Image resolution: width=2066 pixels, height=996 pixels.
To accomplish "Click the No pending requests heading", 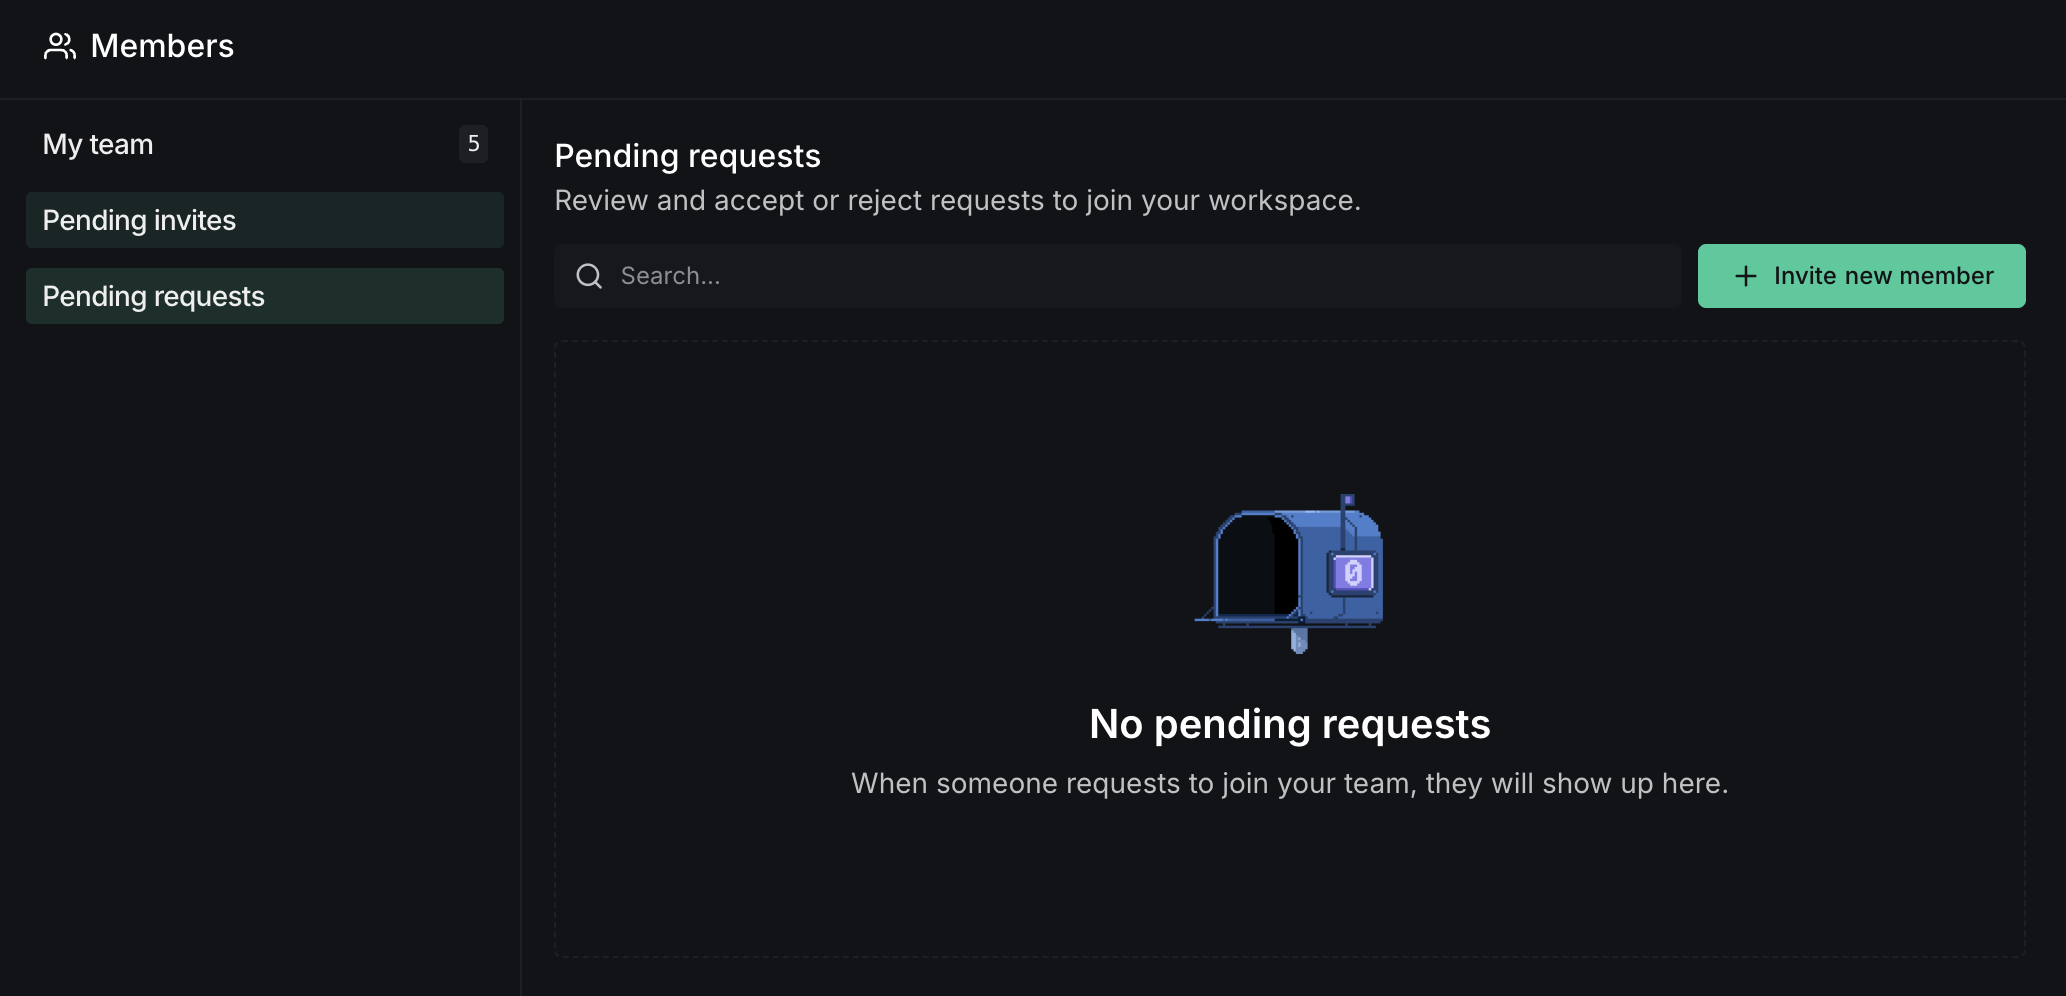I will click(x=1289, y=724).
